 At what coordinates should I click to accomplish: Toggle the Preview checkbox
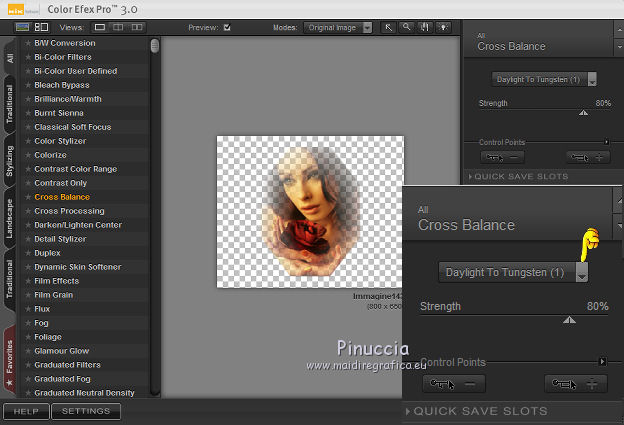coord(228,28)
